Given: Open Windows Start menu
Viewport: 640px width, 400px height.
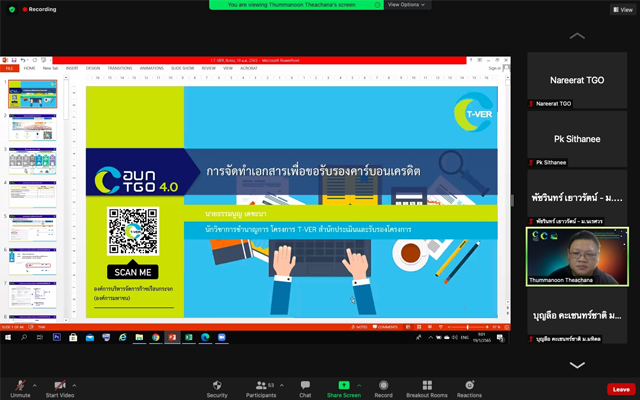Looking at the screenshot, I should point(8,337).
